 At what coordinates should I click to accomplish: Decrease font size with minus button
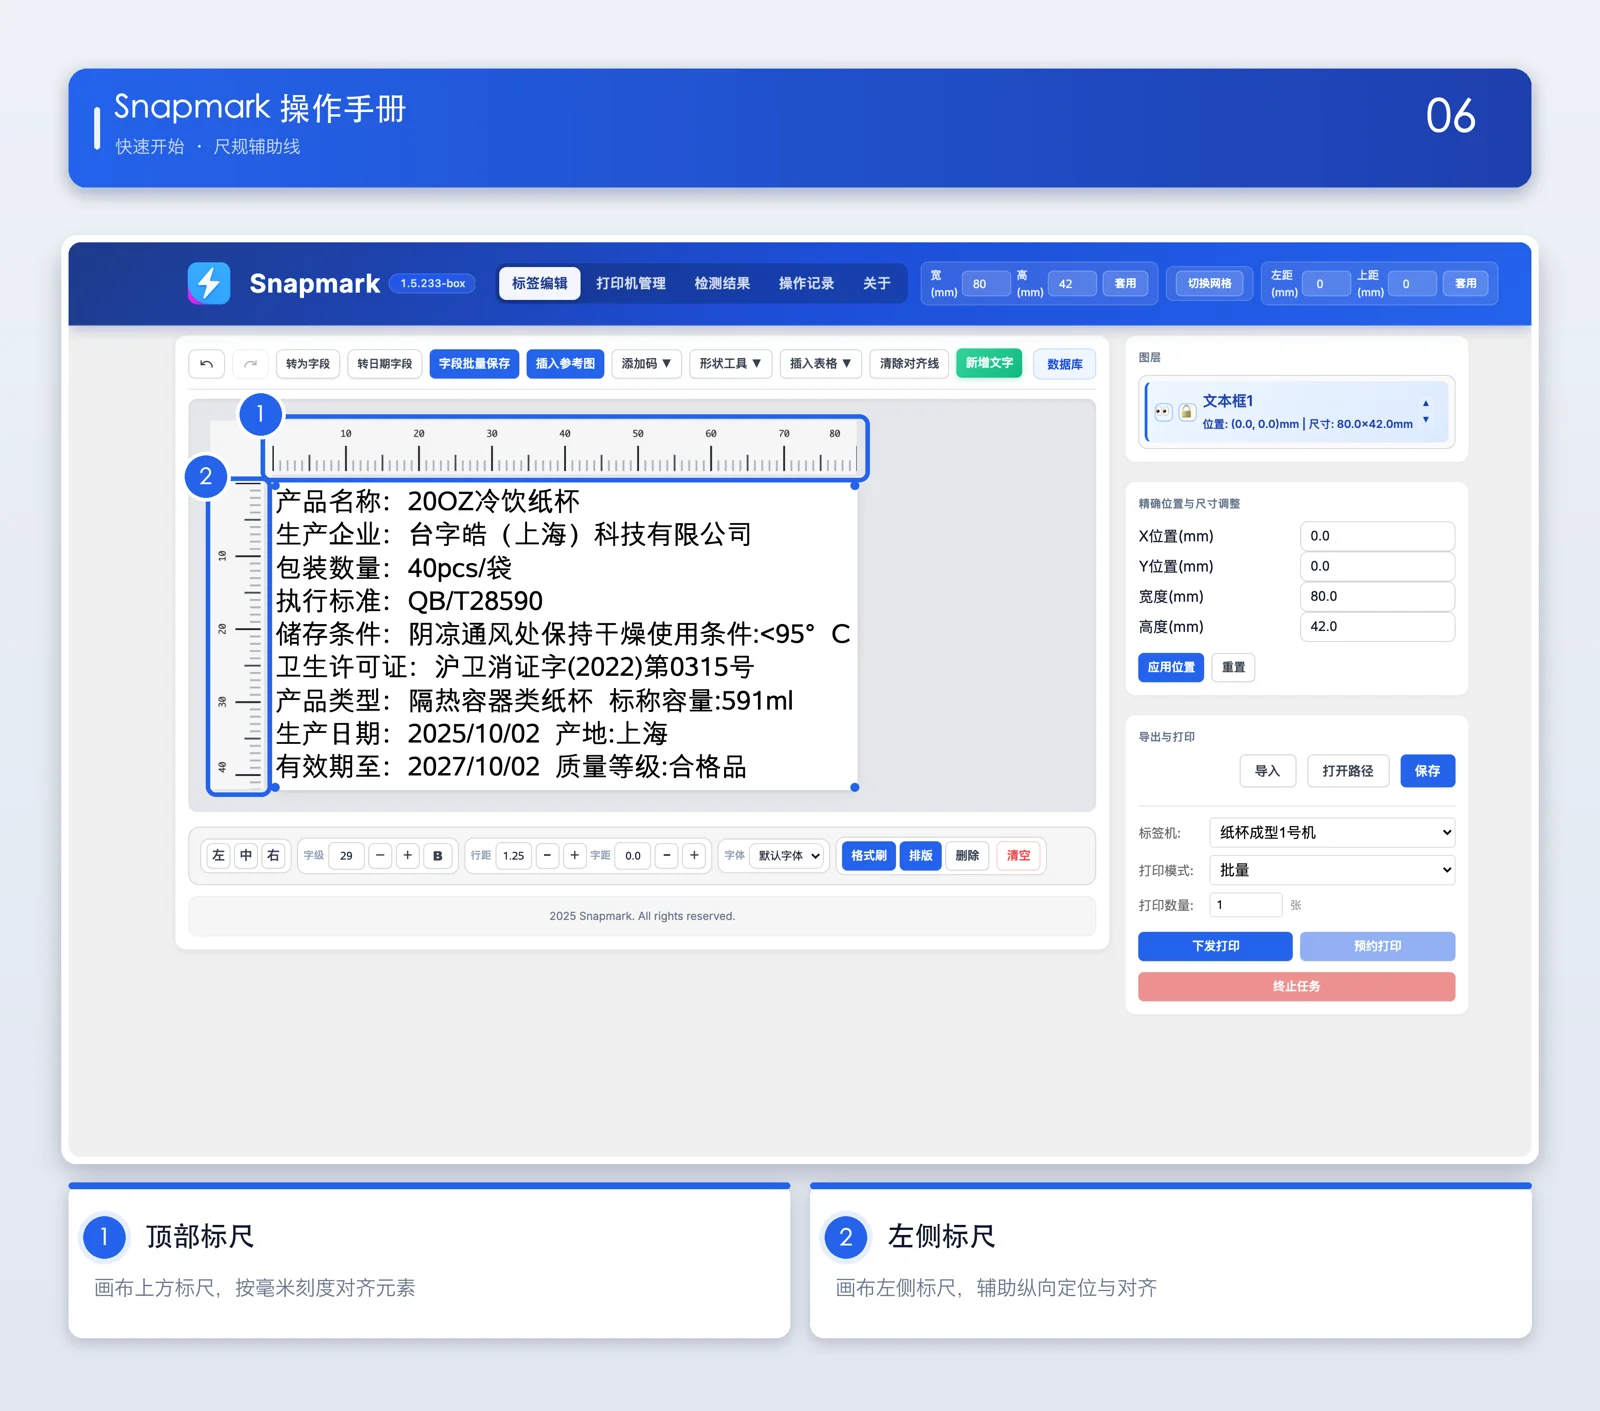[x=380, y=856]
